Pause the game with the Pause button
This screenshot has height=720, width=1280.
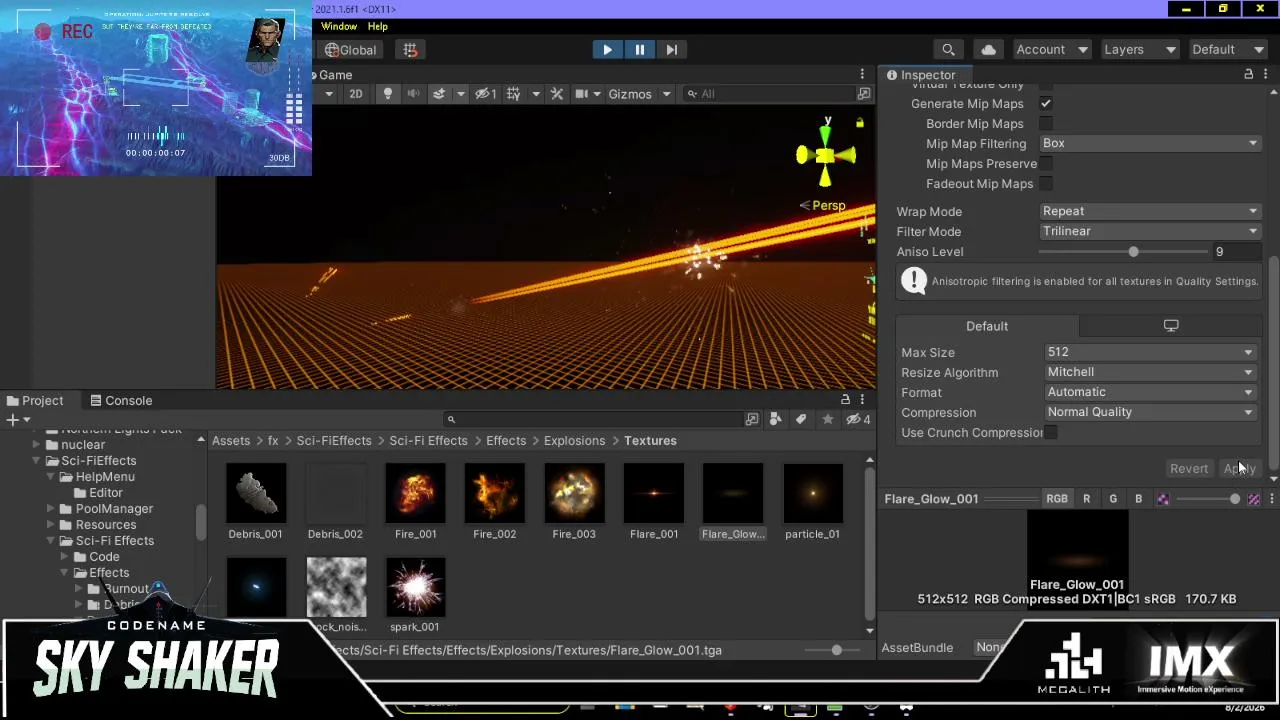(x=639, y=49)
